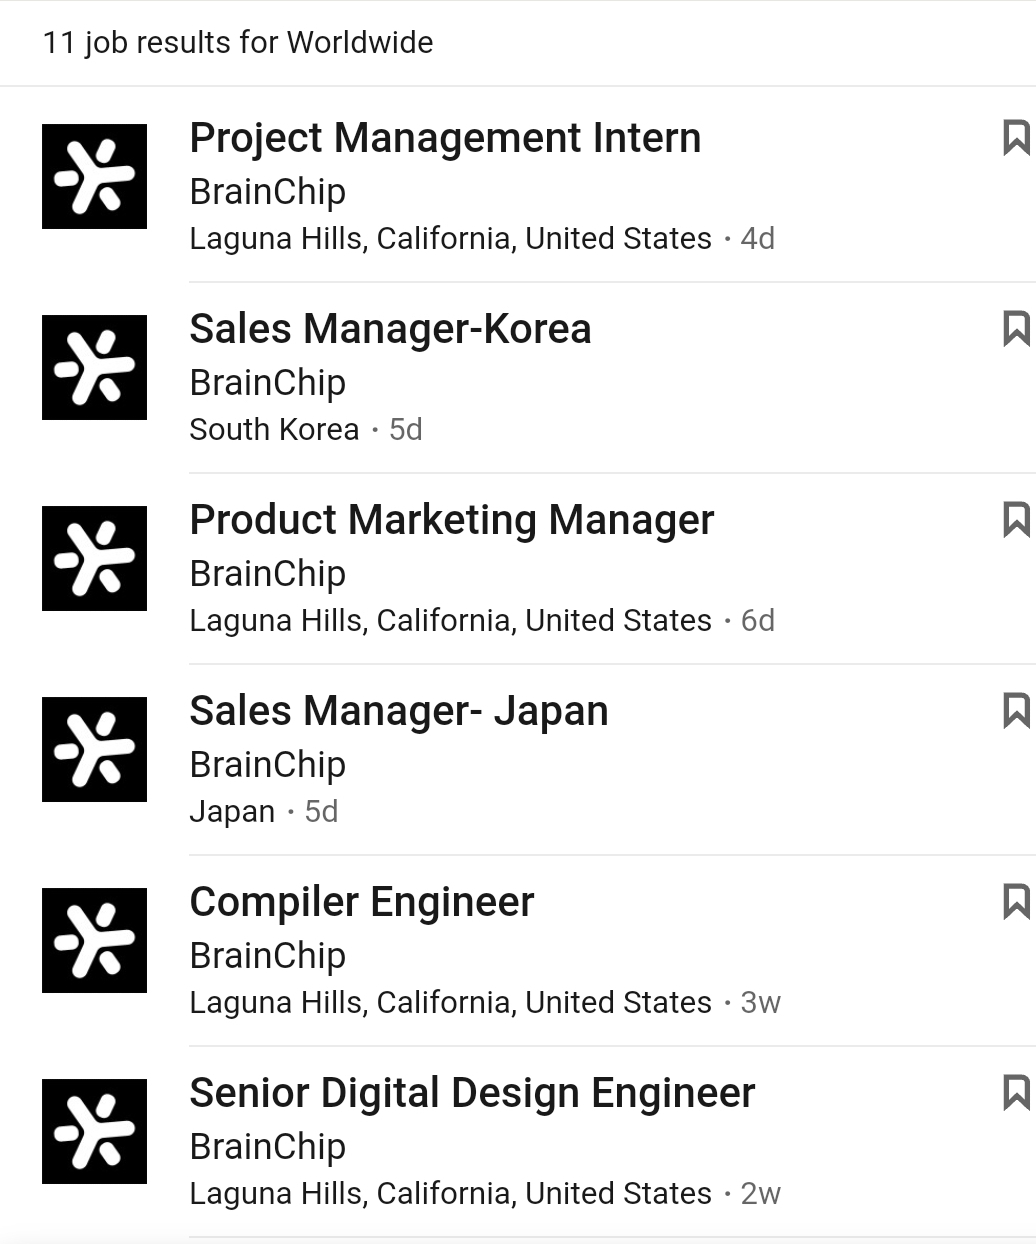1036x1244 pixels.
Task: Save the Project Management Intern job
Action: tap(1015, 138)
